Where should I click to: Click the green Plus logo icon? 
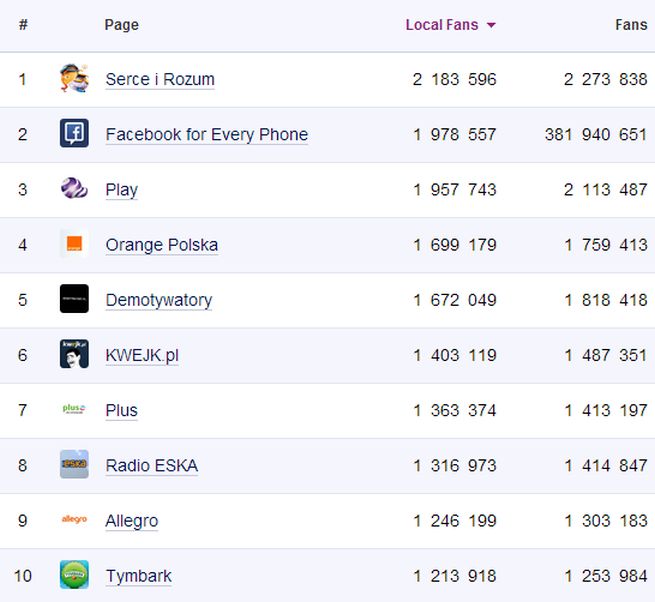coord(74,409)
